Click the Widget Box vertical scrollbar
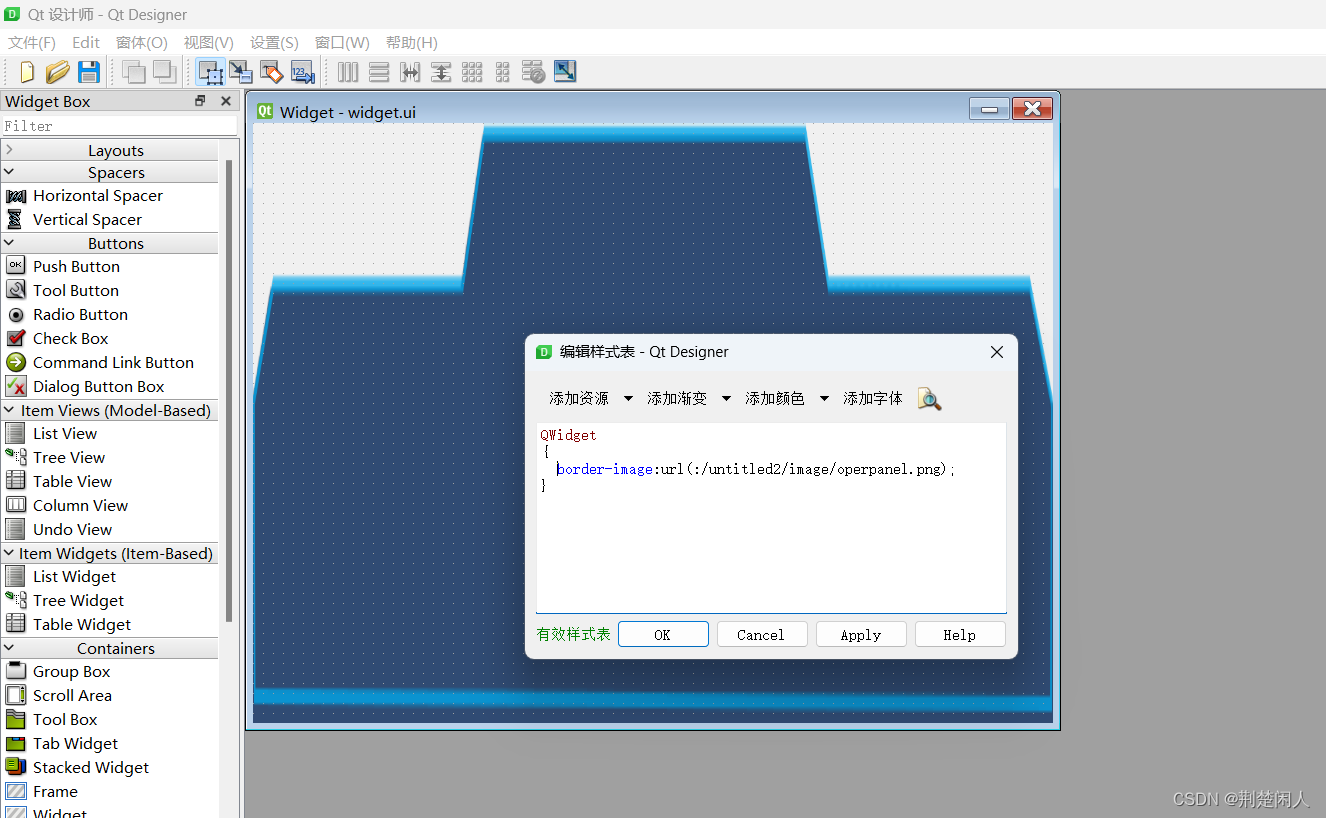The height and width of the screenshot is (818, 1326). tap(229, 390)
